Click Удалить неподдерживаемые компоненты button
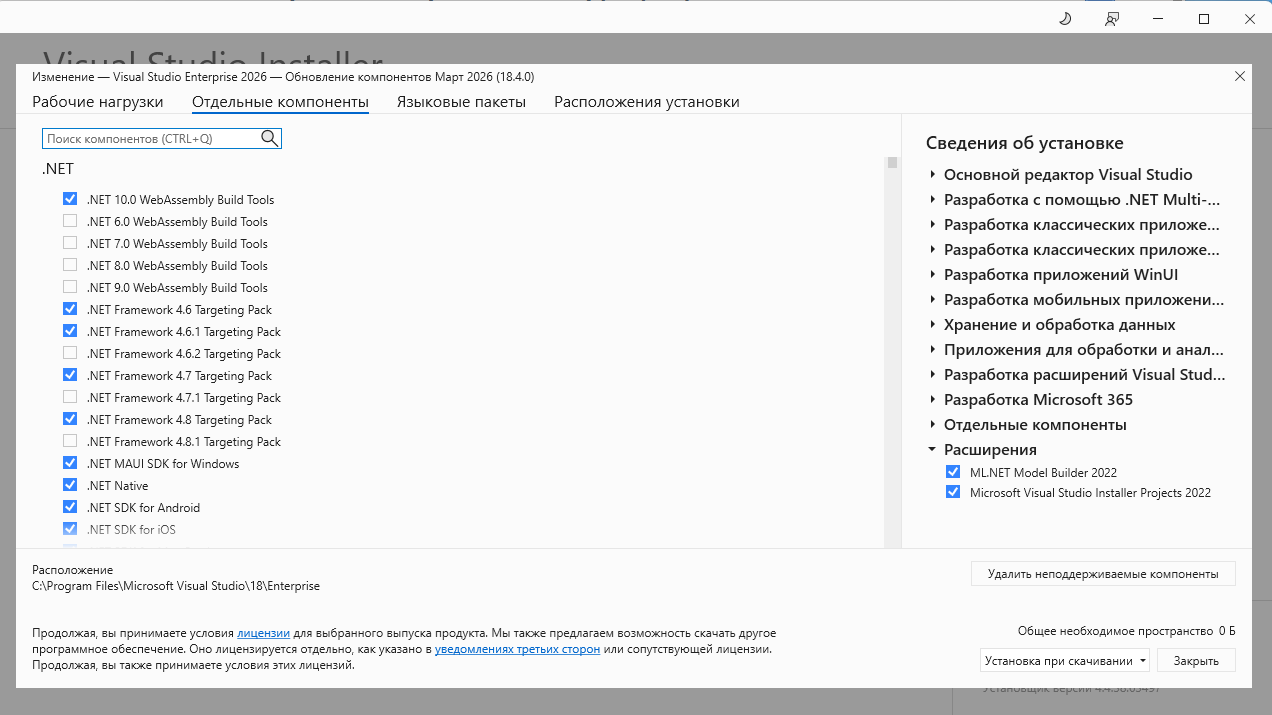 pyautogui.click(x=1103, y=574)
